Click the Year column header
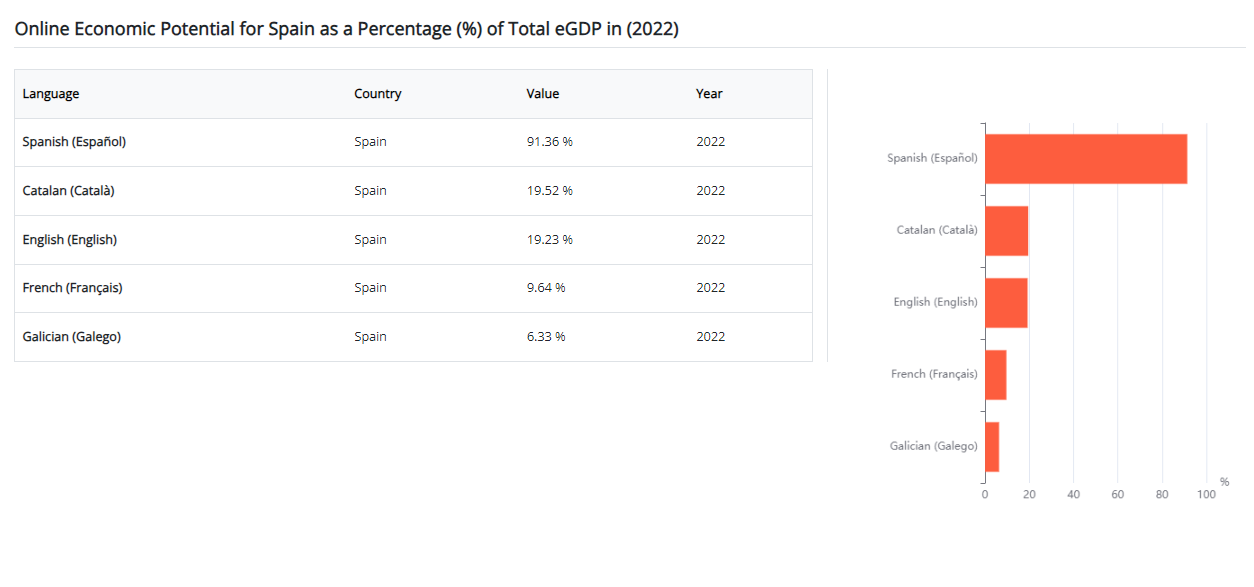The height and width of the screenshot is (587, 1254). click(x=709, y=94)
